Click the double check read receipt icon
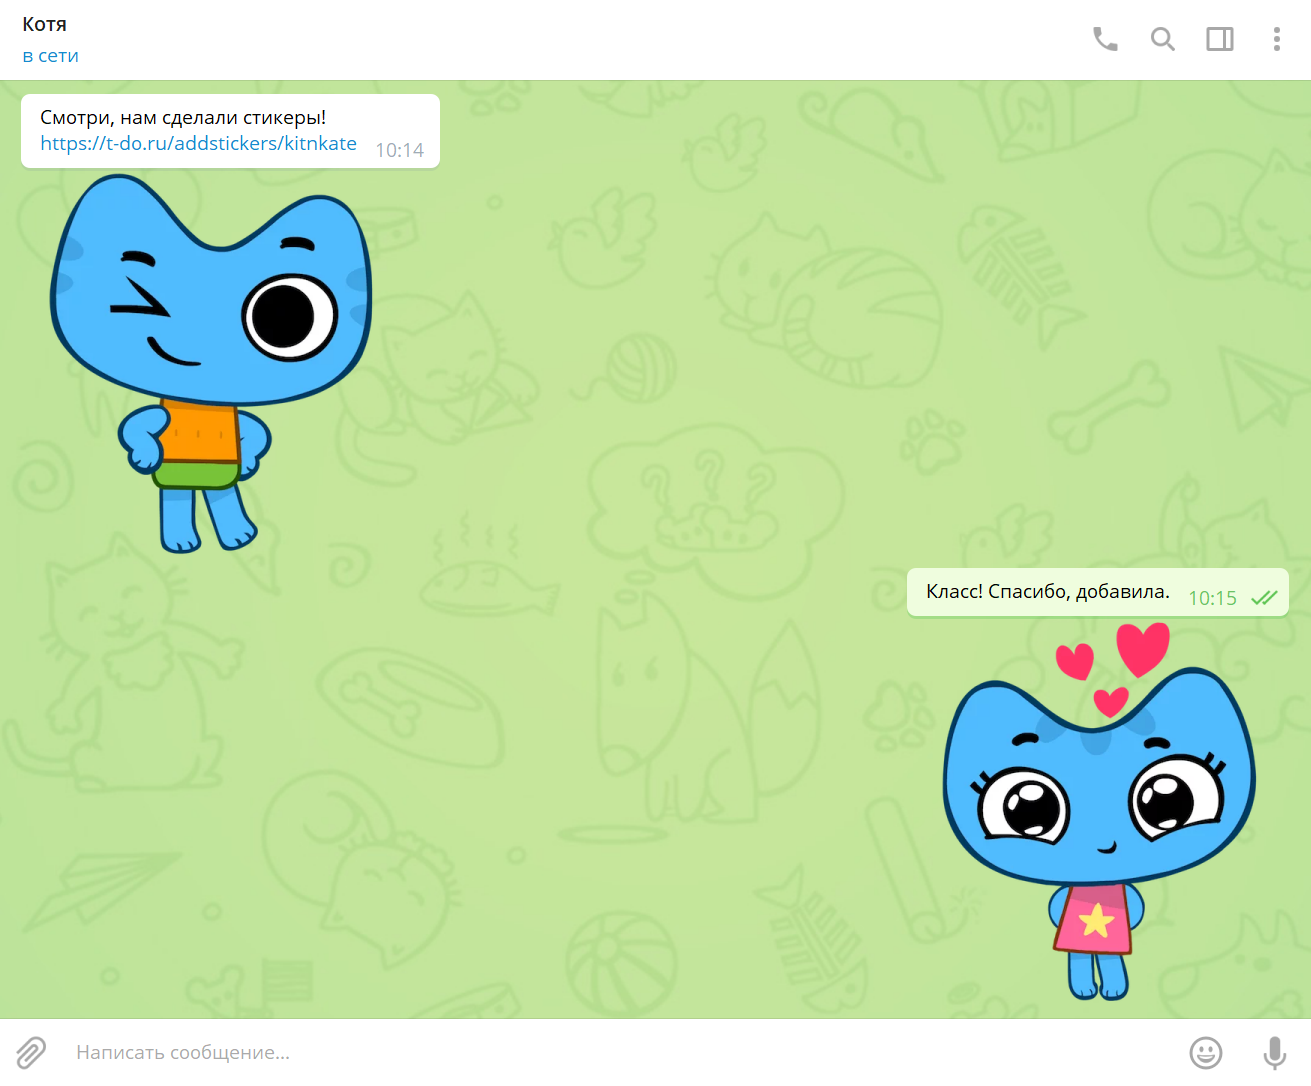Viewport: 1311px width, 1086px height. click(x=1264, y=598)
